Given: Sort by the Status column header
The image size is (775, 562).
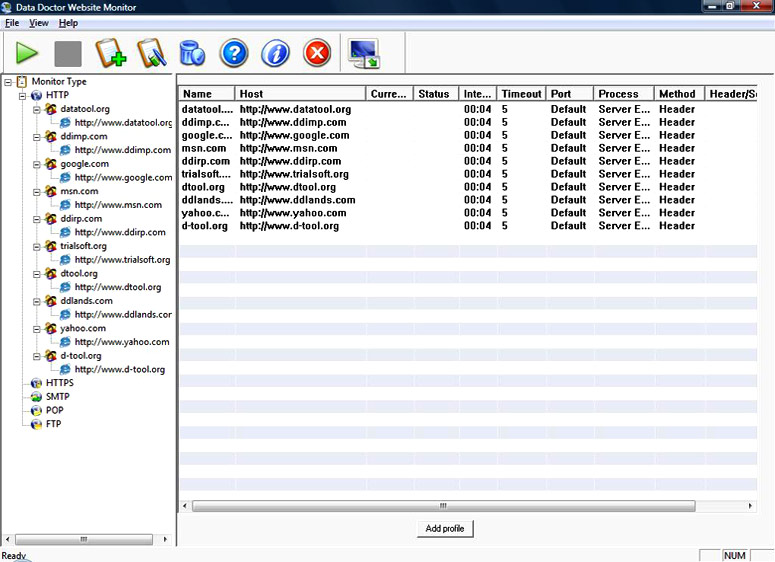Looking at the screenshot, I should pos(436,93).
